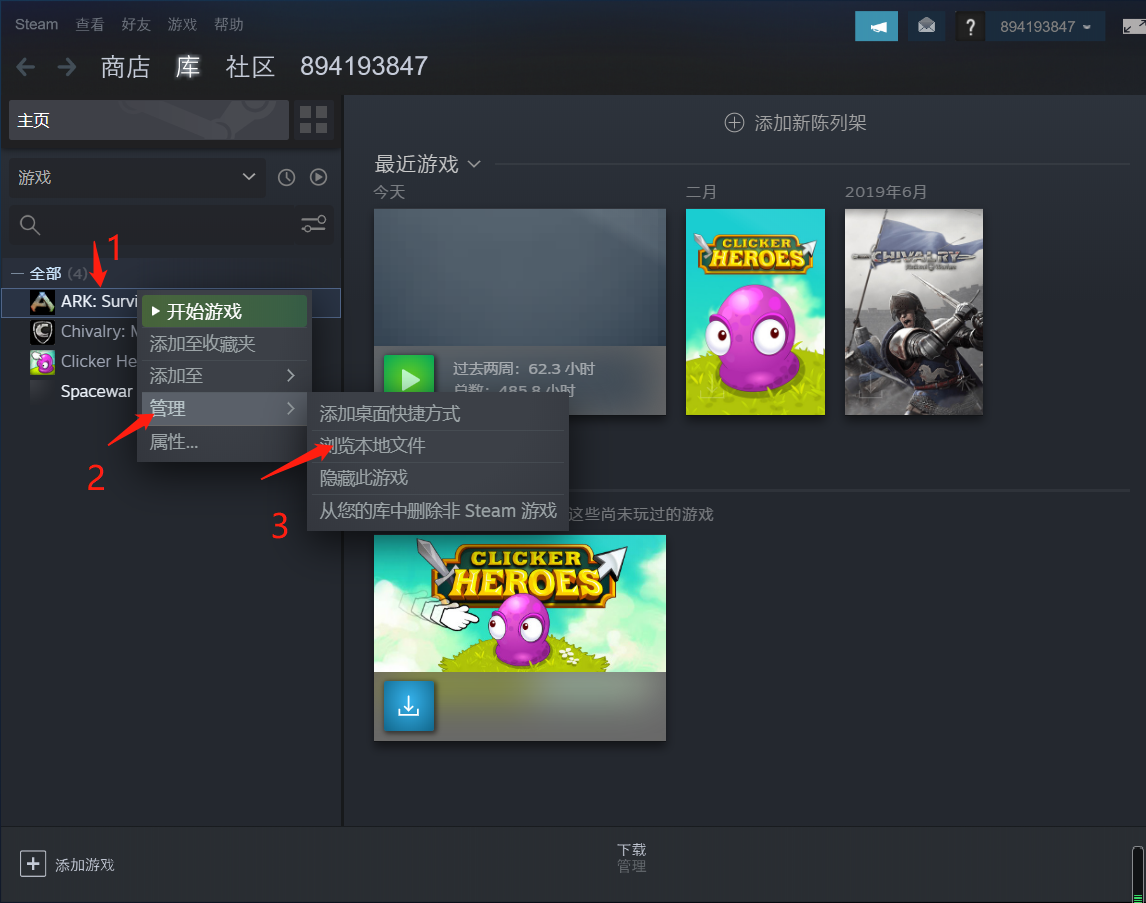Select Spacewar in the game list
Viewport: 1146px width, 903px height.
tap(96, 392)
